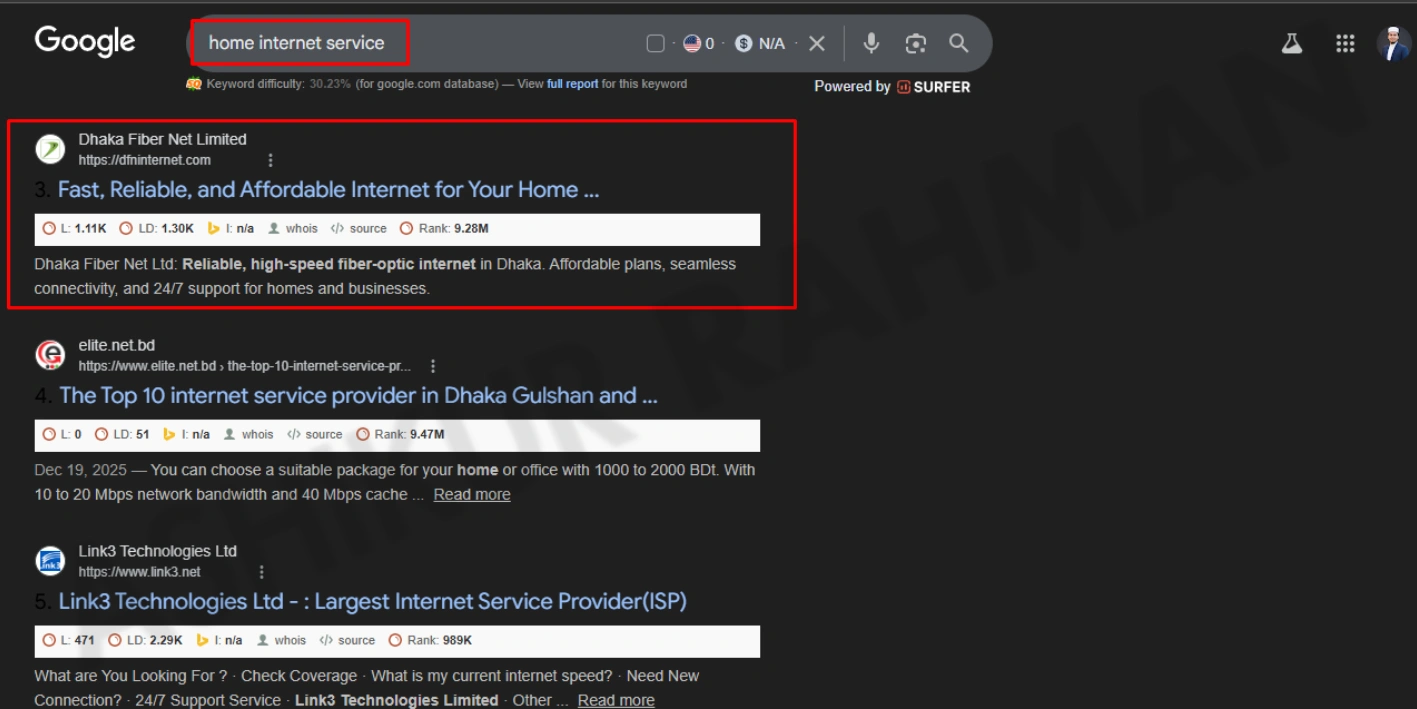
Task: Open whois for link3.net result
Action: pyautogui.click(x=281, y=641)
